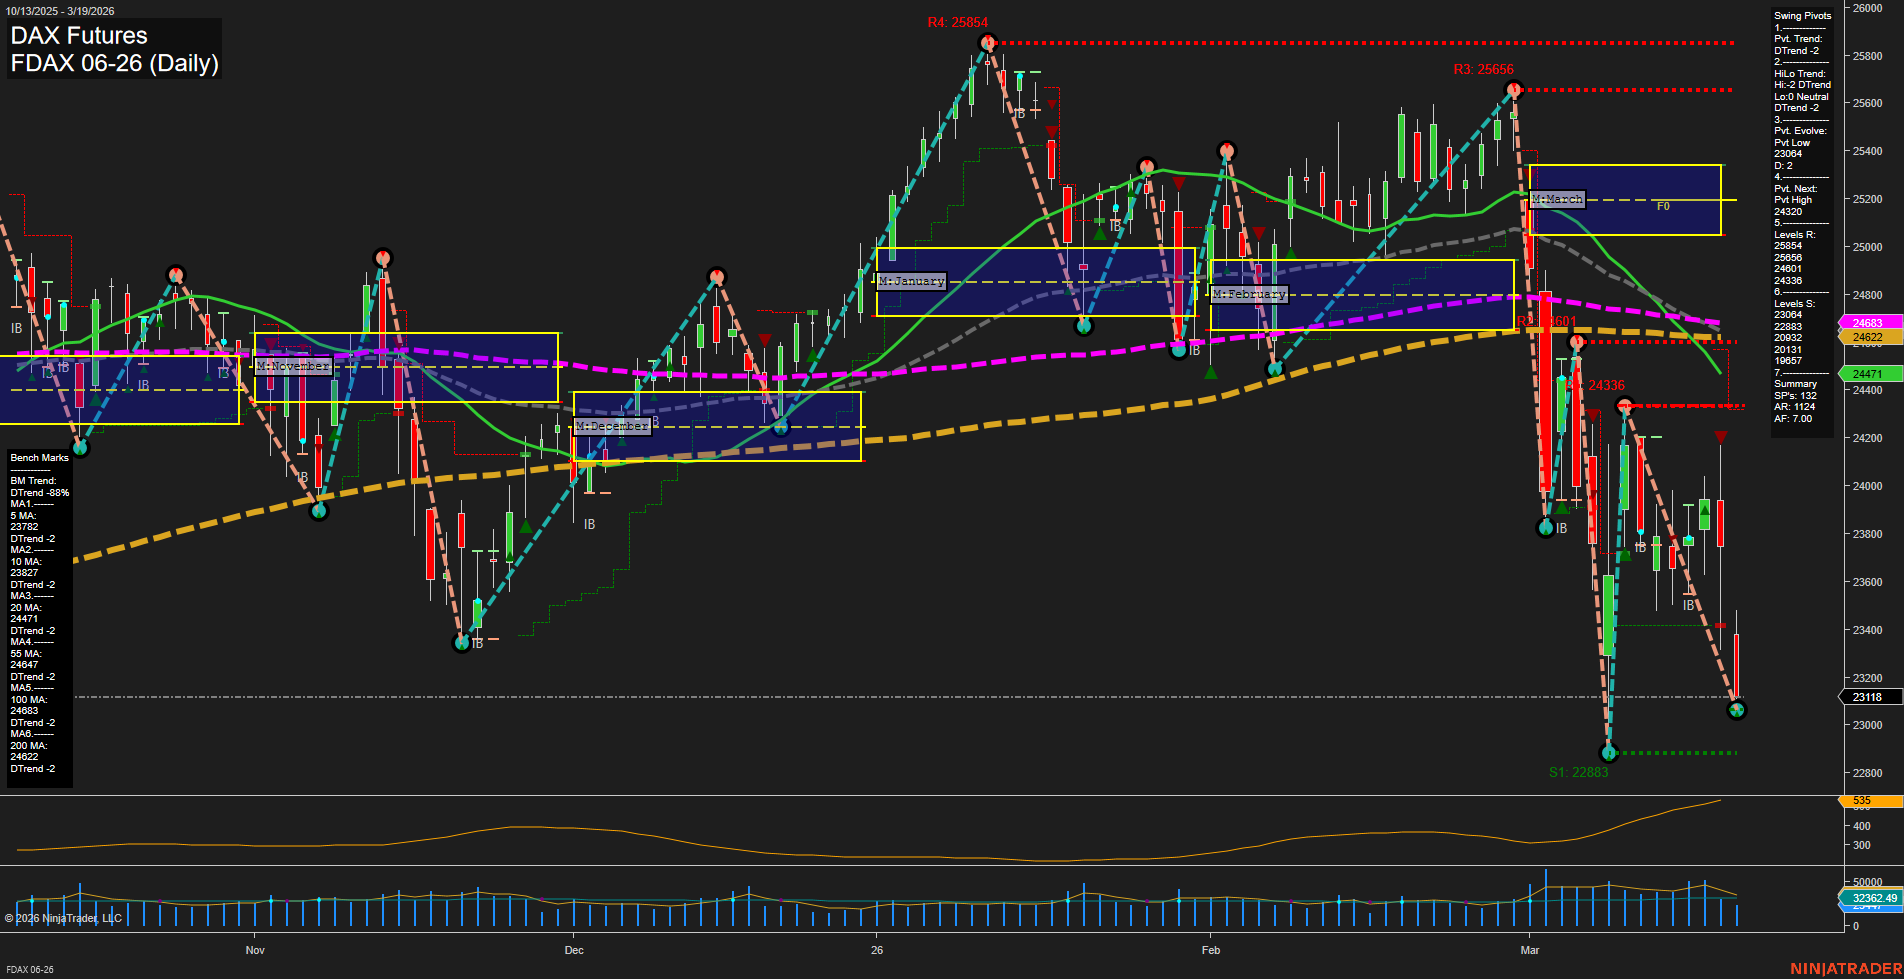
Task: Select the F0 midline marker inside the M:March box
Action: (1663, 206)
